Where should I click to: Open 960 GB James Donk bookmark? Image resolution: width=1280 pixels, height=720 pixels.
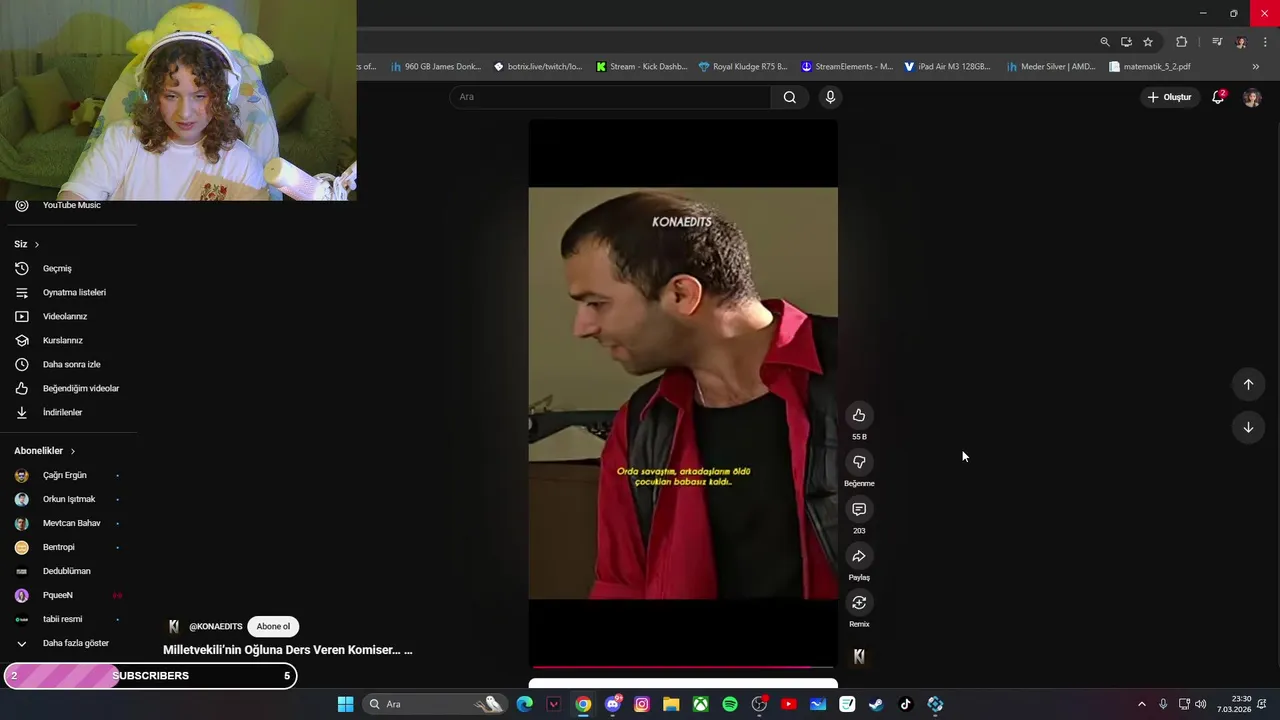436,67
